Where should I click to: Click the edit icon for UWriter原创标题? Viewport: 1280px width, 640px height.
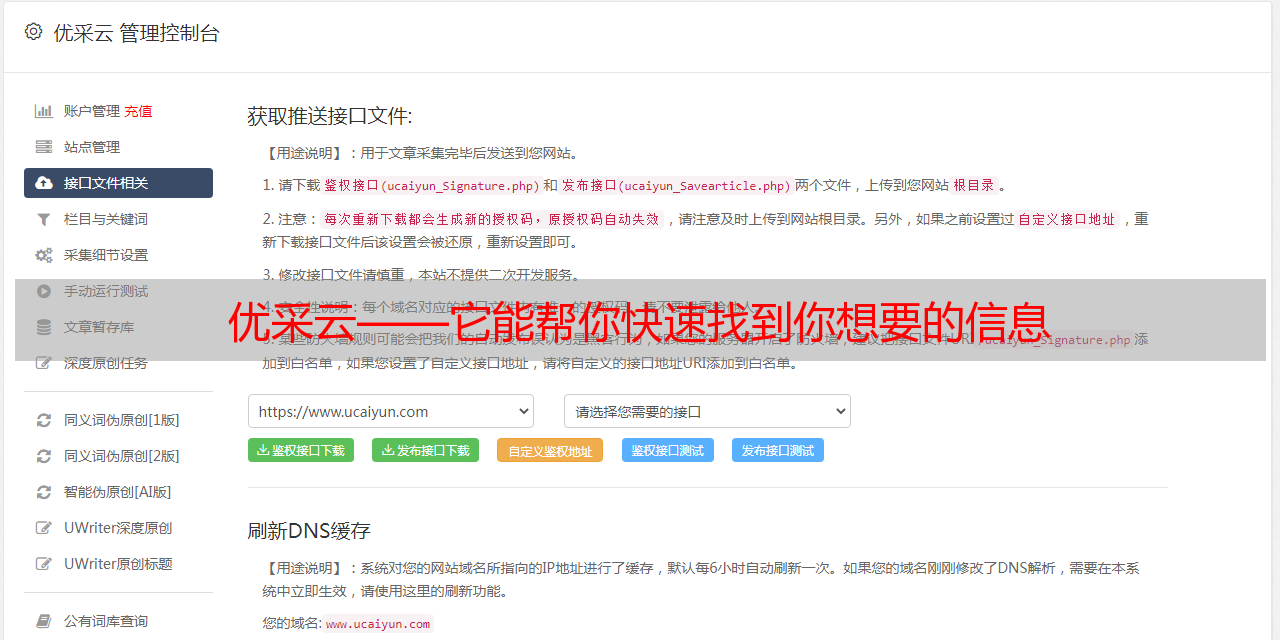44,564
